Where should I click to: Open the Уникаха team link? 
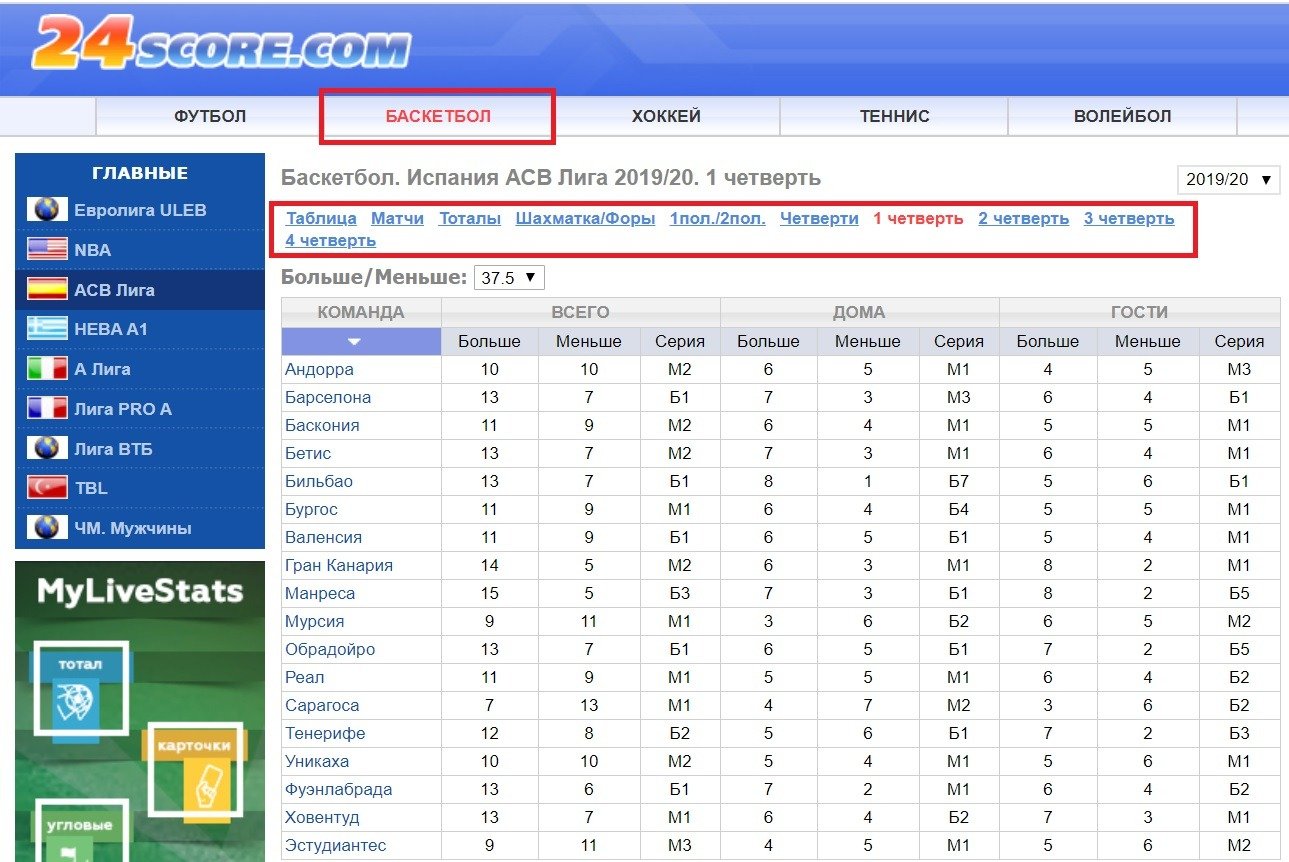[x=317, y=761]
